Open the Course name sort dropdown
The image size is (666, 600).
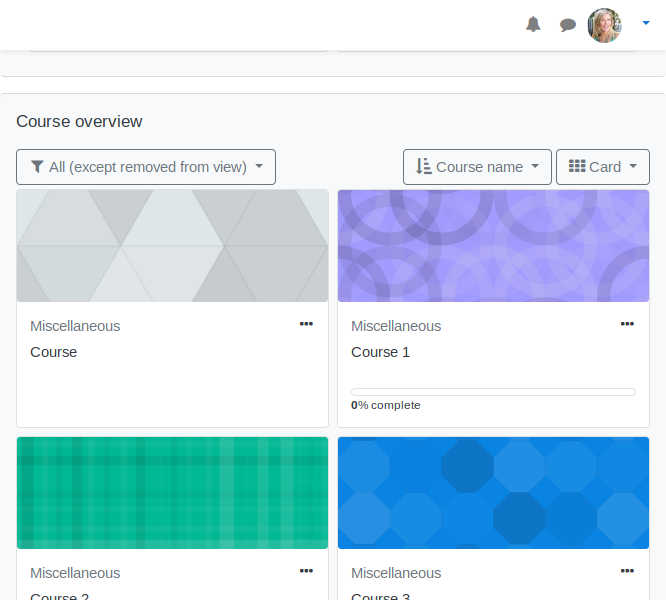477,167
